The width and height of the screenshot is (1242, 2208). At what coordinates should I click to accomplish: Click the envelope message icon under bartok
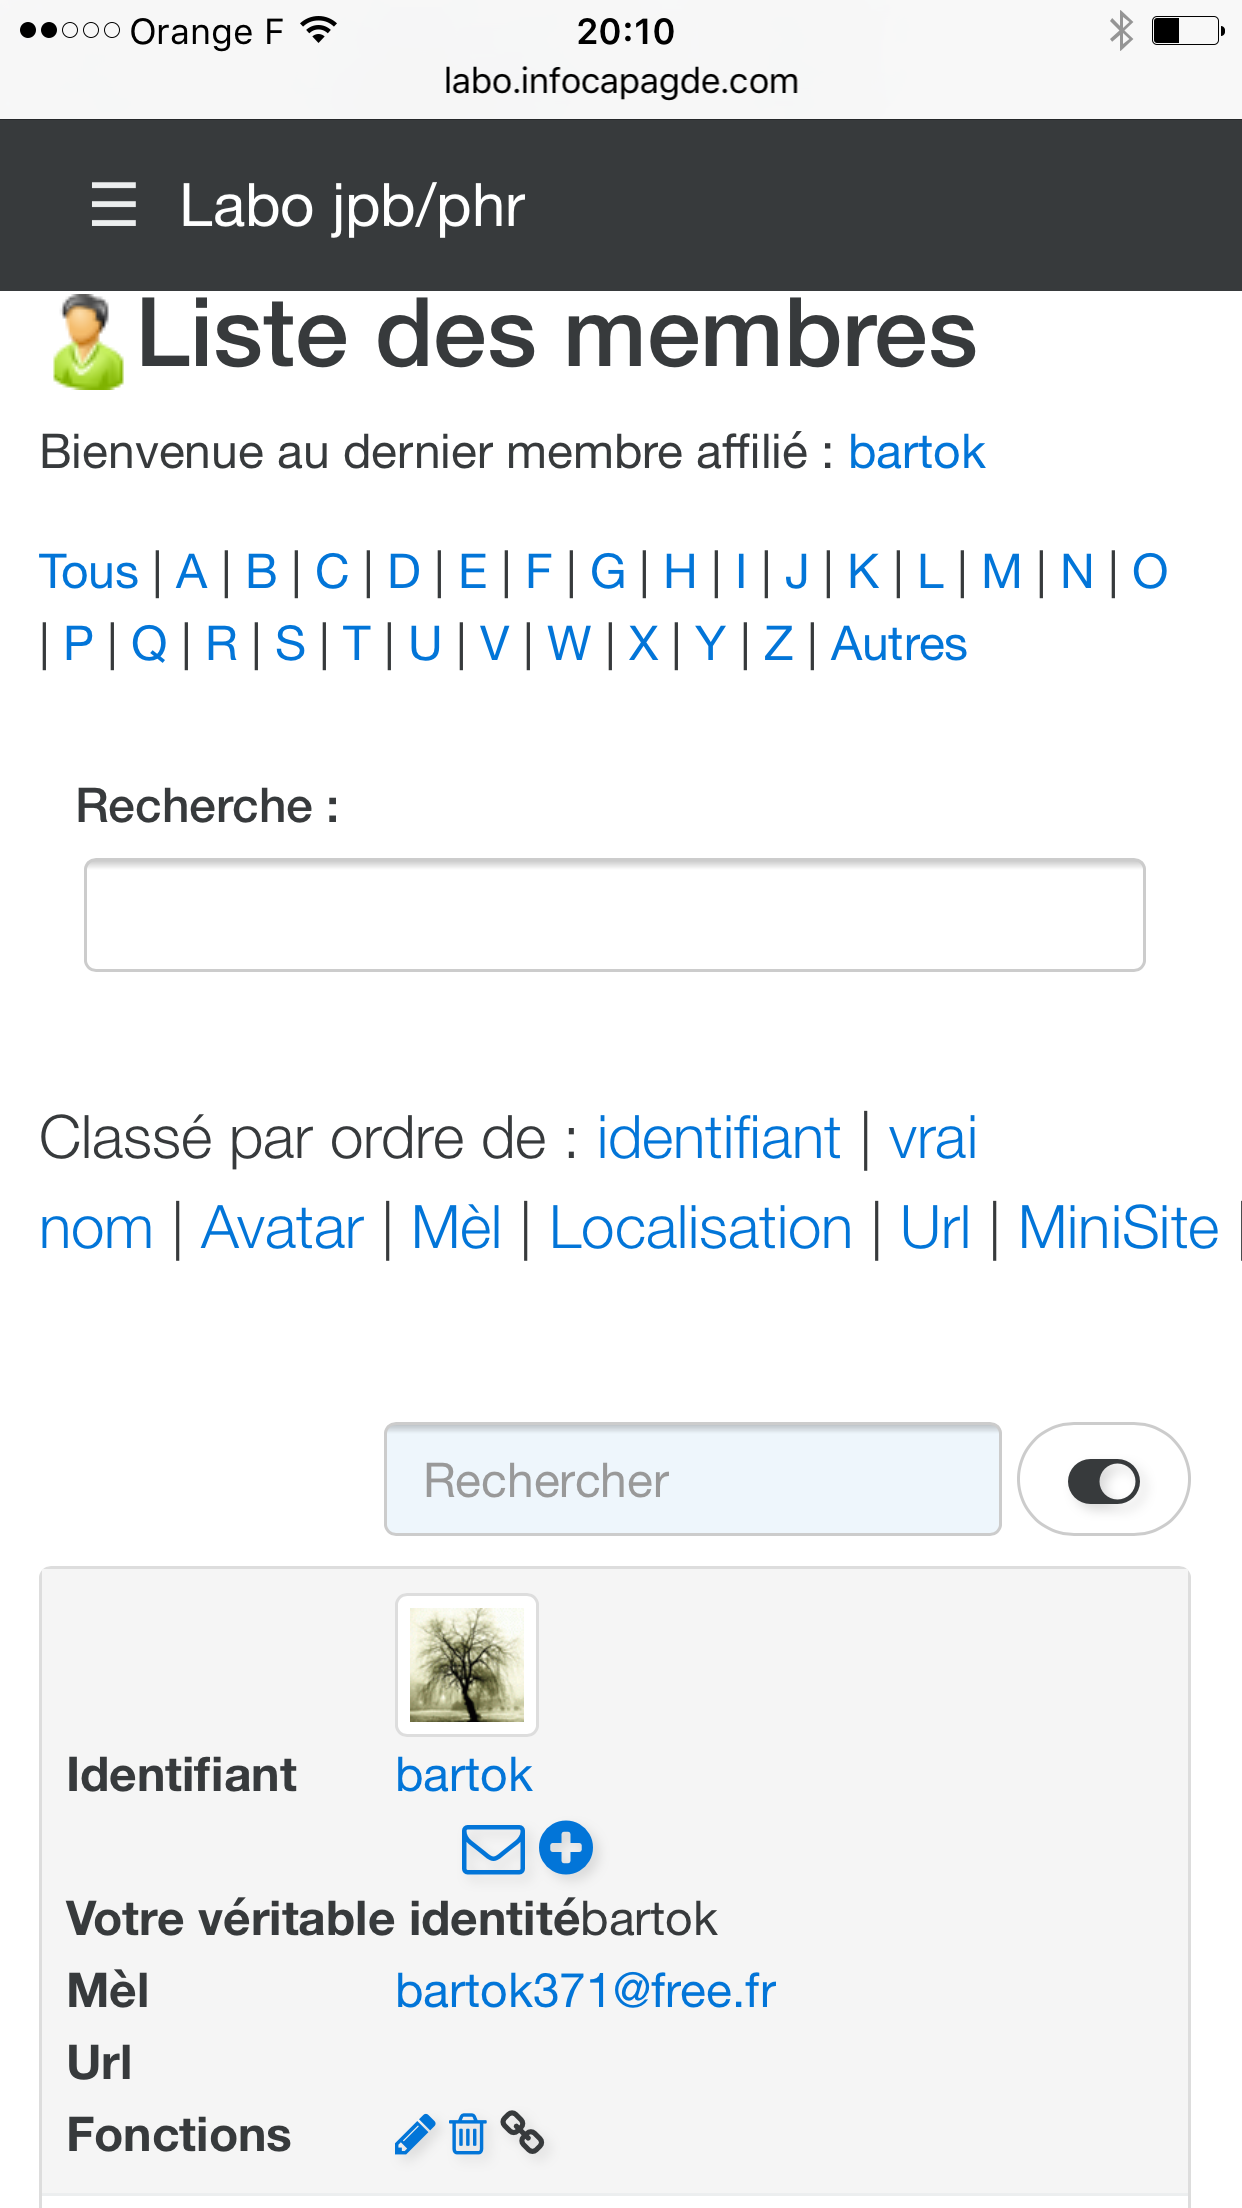point(493,1849)
